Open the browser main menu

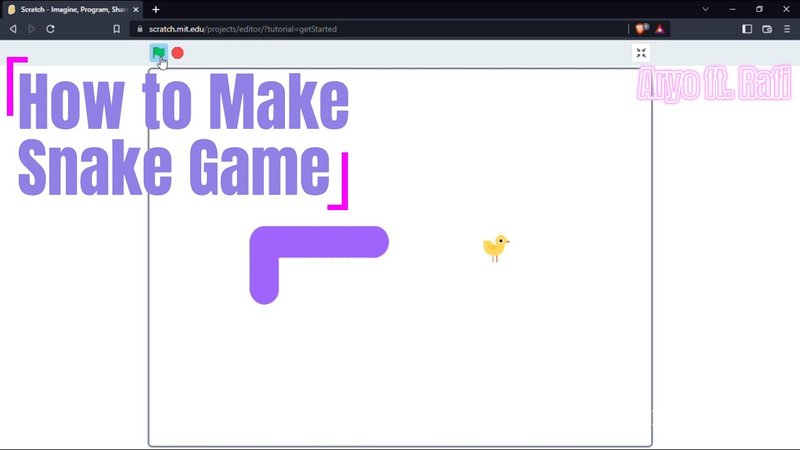[x=787, y=29]
